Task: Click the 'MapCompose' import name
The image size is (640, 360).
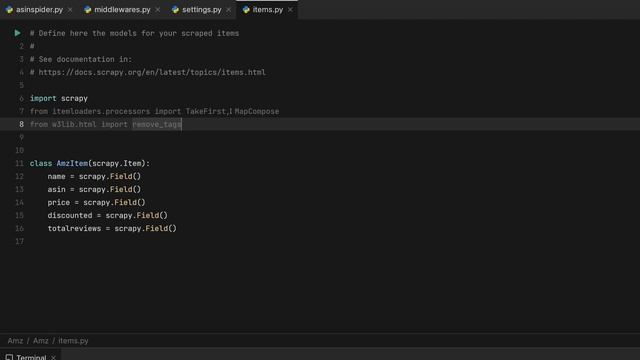Action: tap(257, 111)
